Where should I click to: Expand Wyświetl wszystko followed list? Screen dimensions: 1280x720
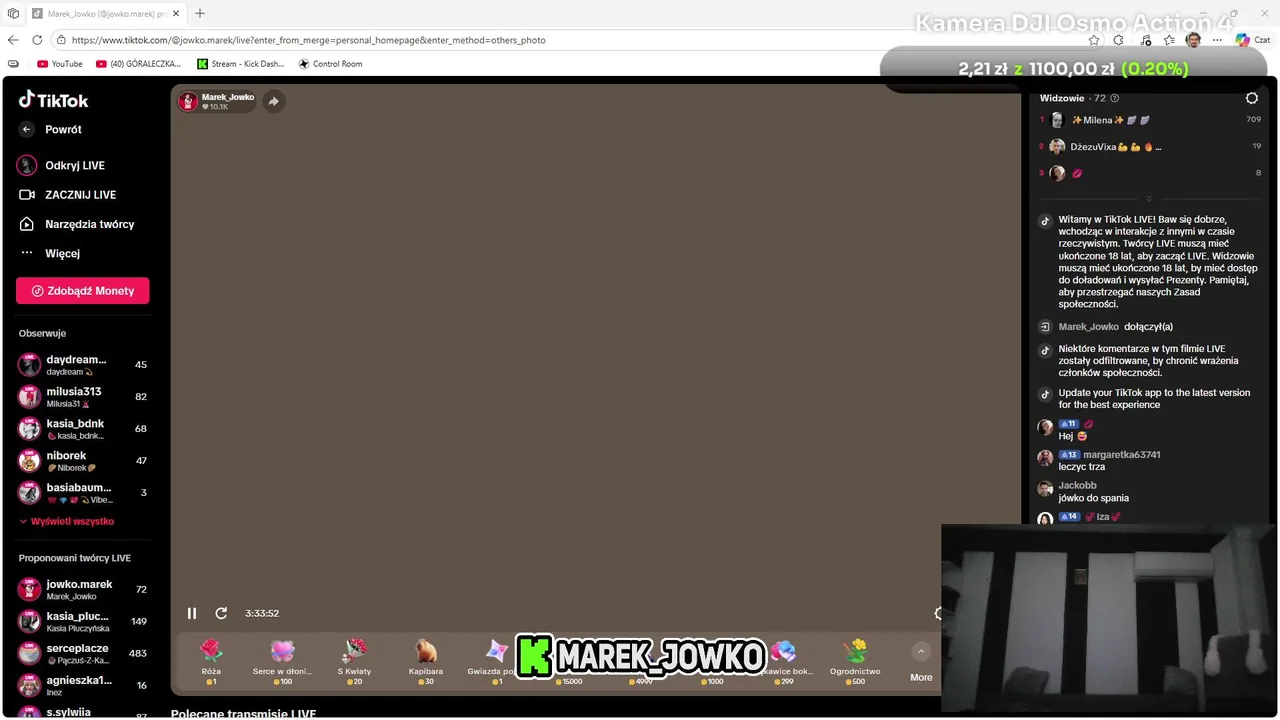tap(66, 521)
